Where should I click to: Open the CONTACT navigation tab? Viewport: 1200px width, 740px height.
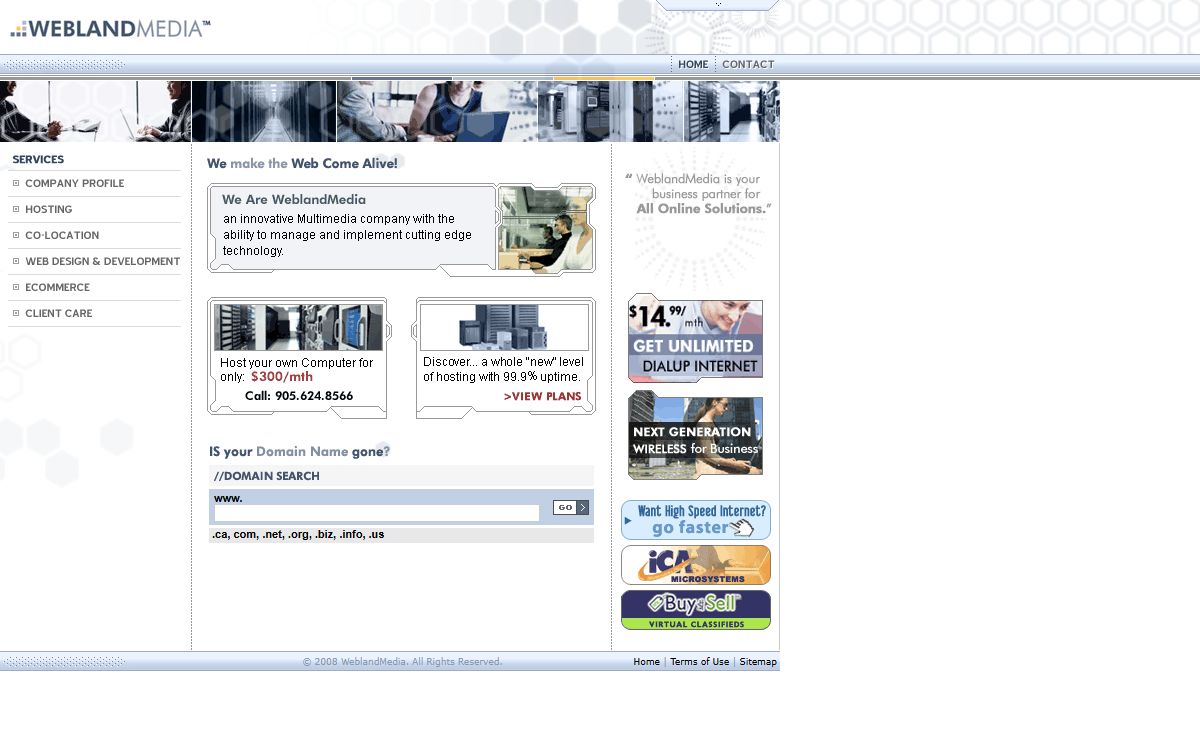[x=748, y=64]
